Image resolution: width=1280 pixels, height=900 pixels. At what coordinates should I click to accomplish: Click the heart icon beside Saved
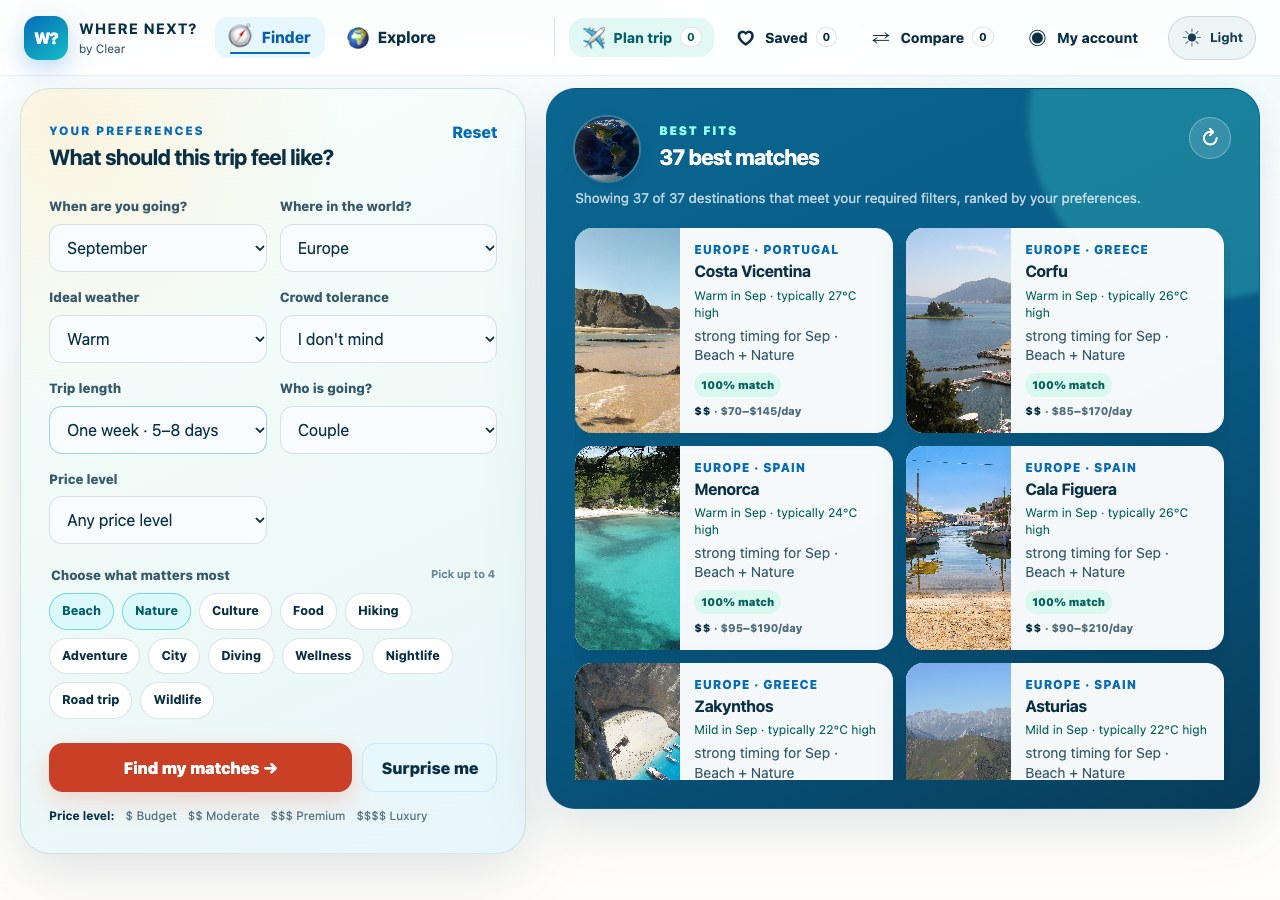tap(745, 38)
